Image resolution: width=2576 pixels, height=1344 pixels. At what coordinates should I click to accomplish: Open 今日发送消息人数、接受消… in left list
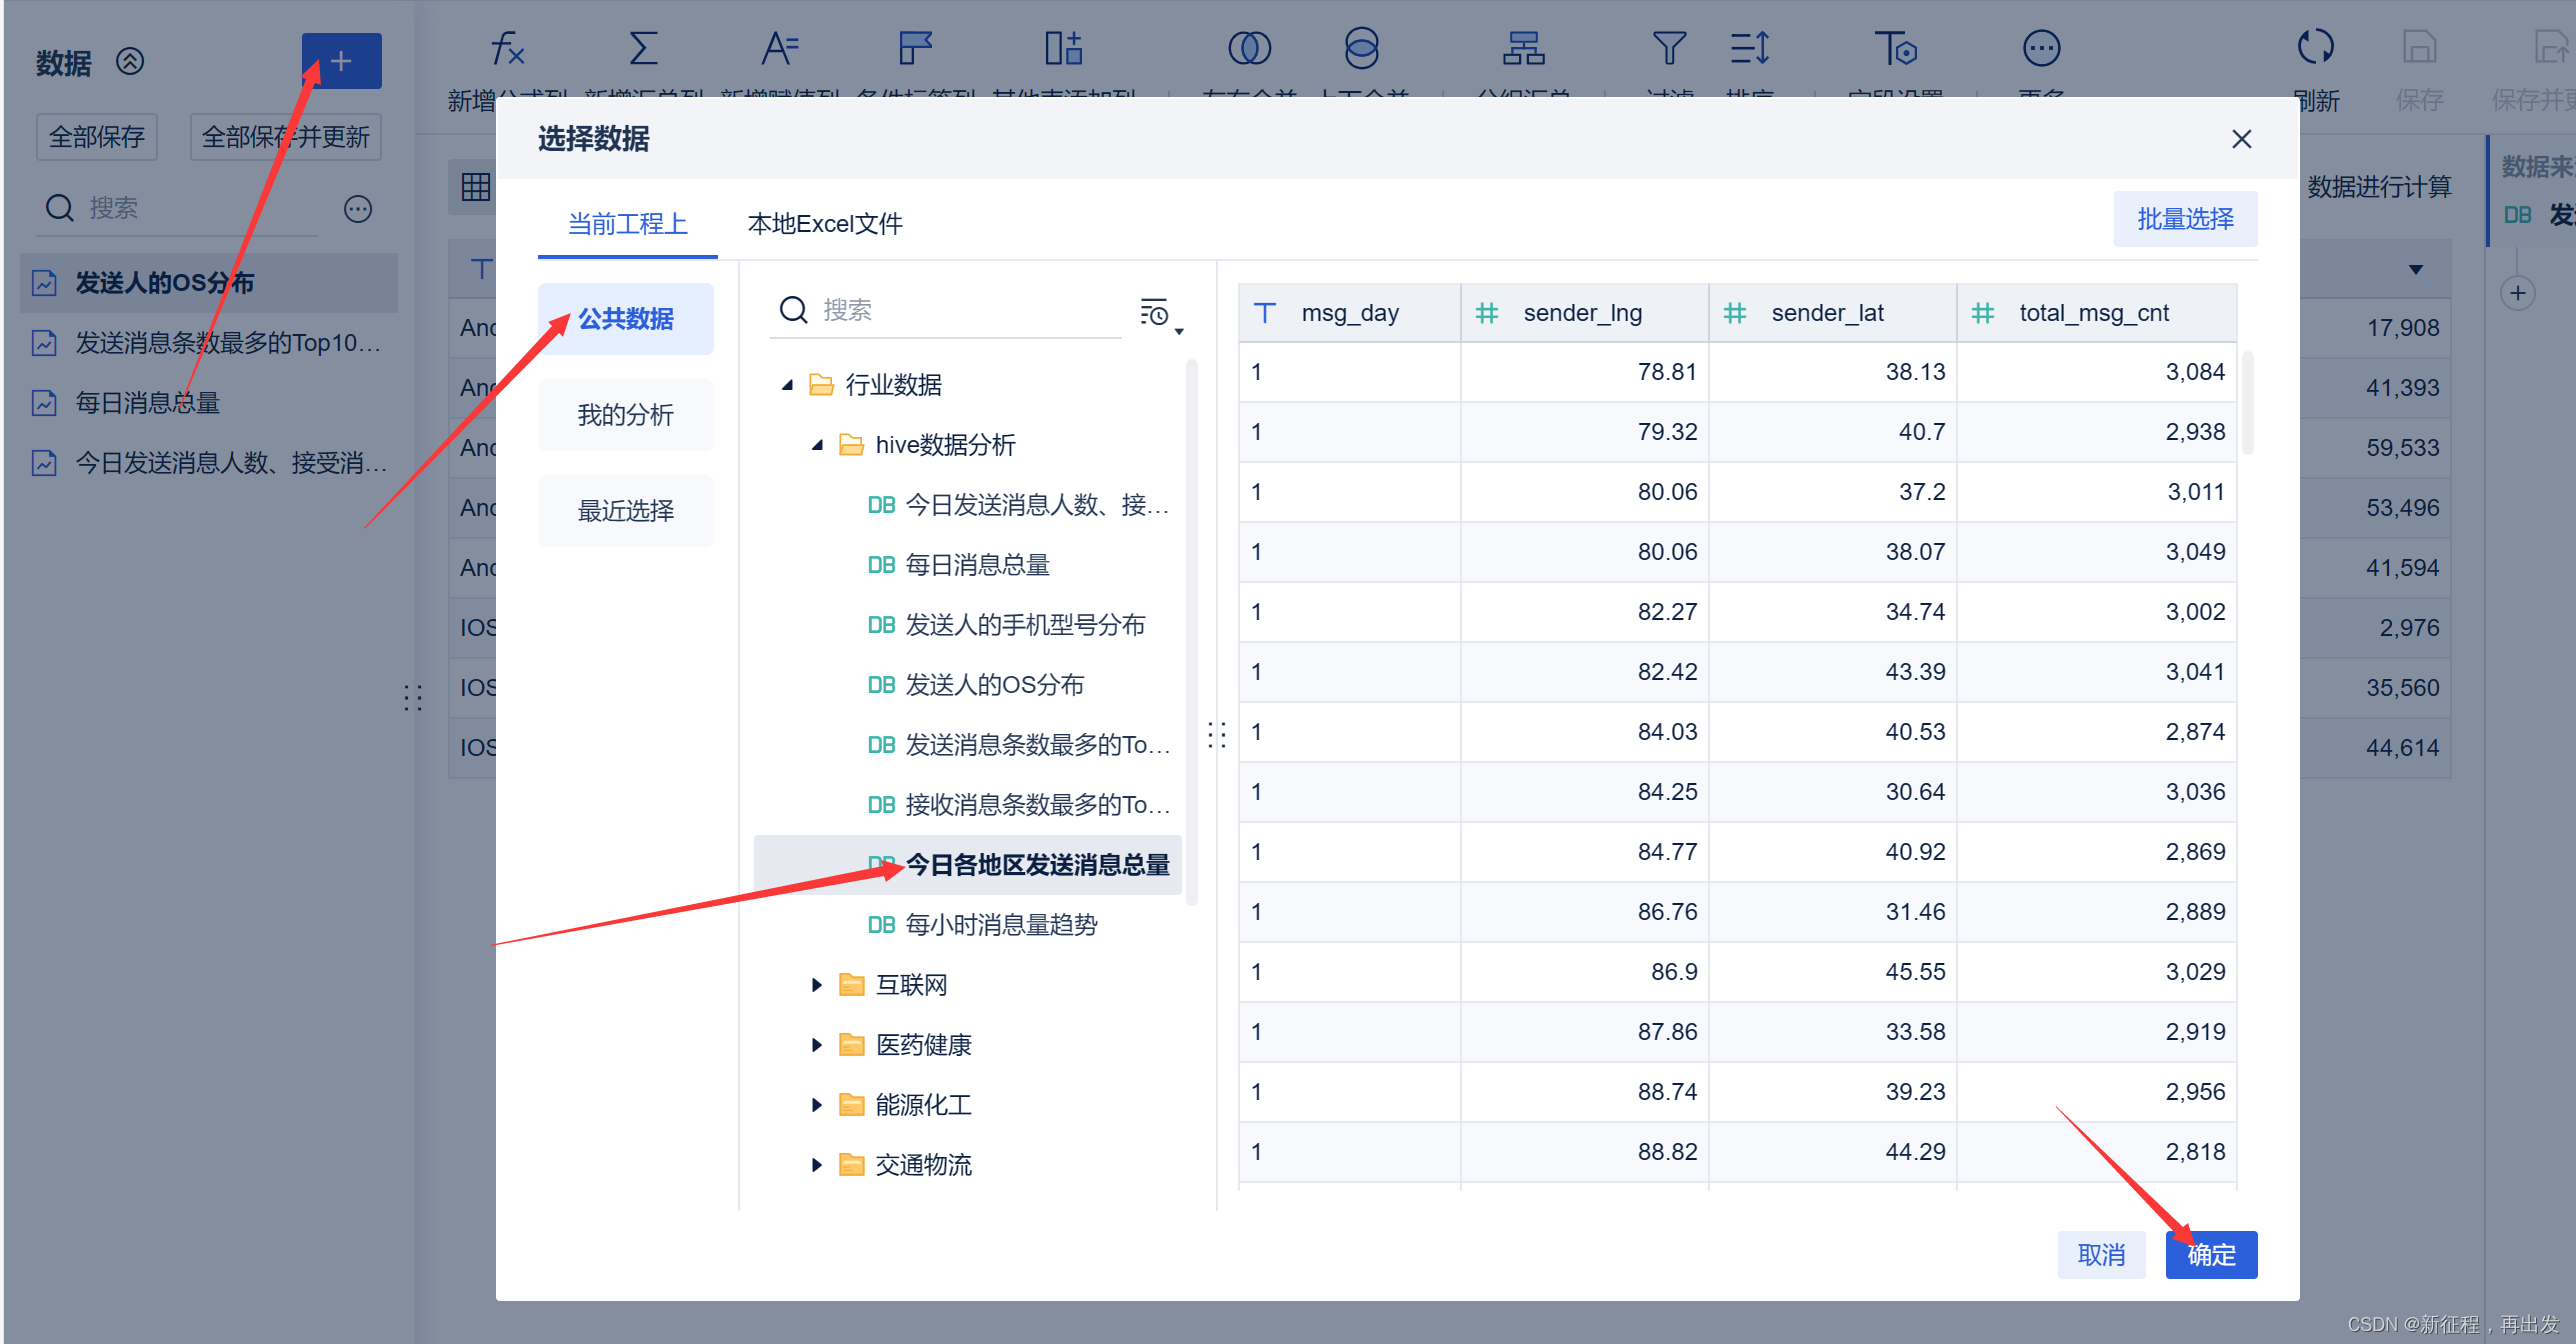pos(209,463)
